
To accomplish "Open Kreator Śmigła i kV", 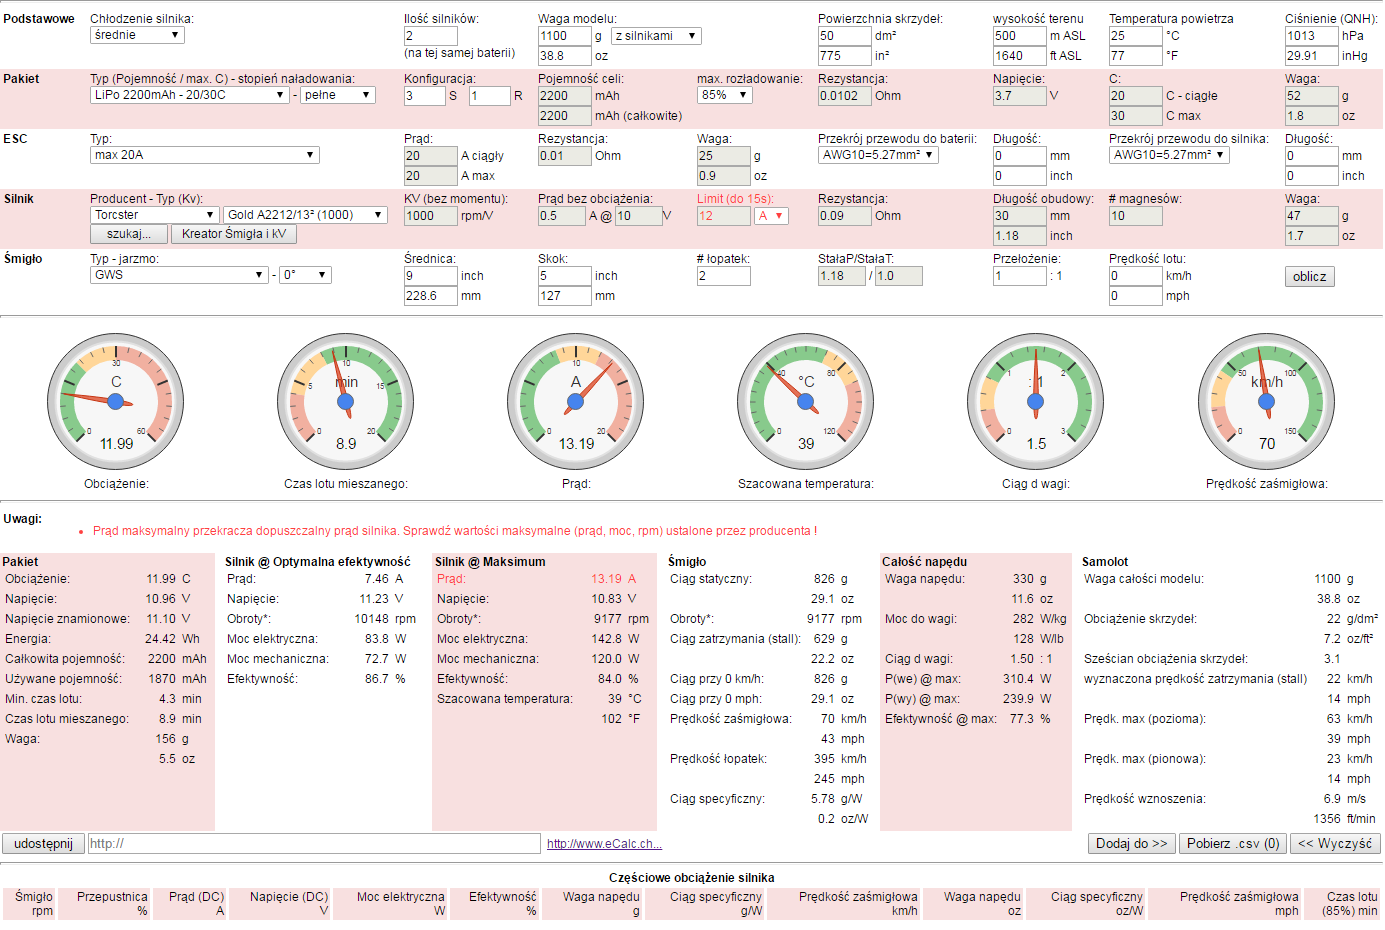I will point(234,234).
